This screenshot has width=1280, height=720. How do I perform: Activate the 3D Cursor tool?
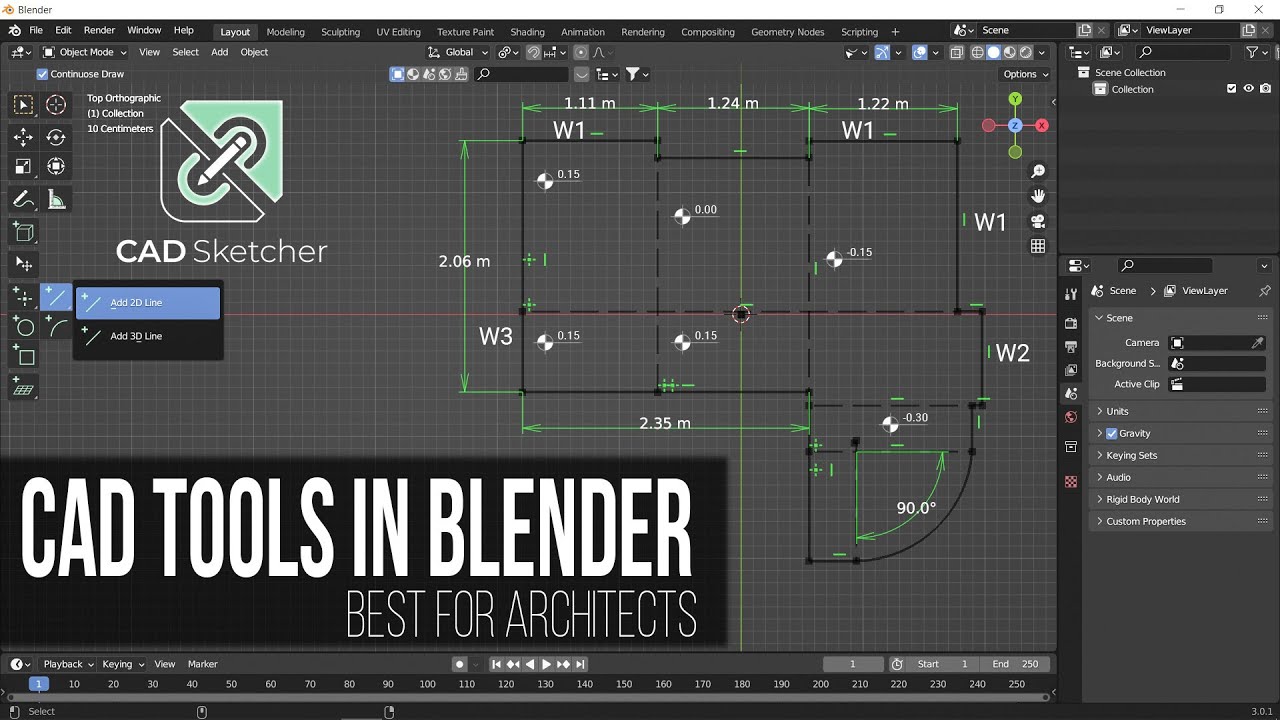(x=56, y=105)
